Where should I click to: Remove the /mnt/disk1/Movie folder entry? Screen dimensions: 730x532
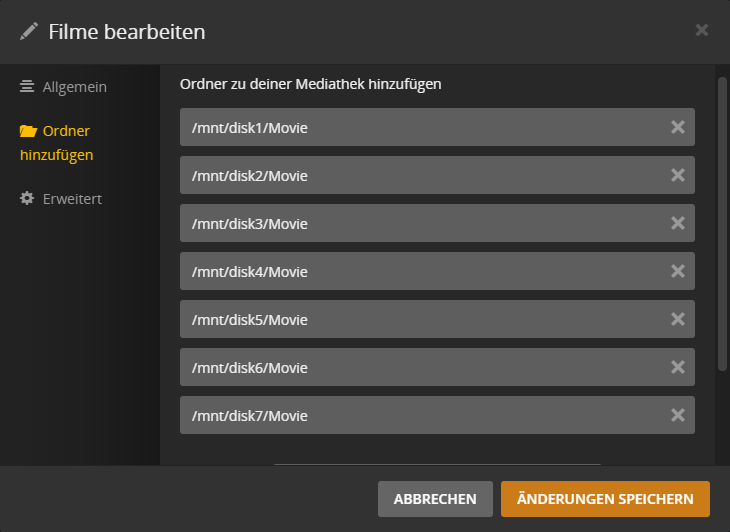pos(677,127)
